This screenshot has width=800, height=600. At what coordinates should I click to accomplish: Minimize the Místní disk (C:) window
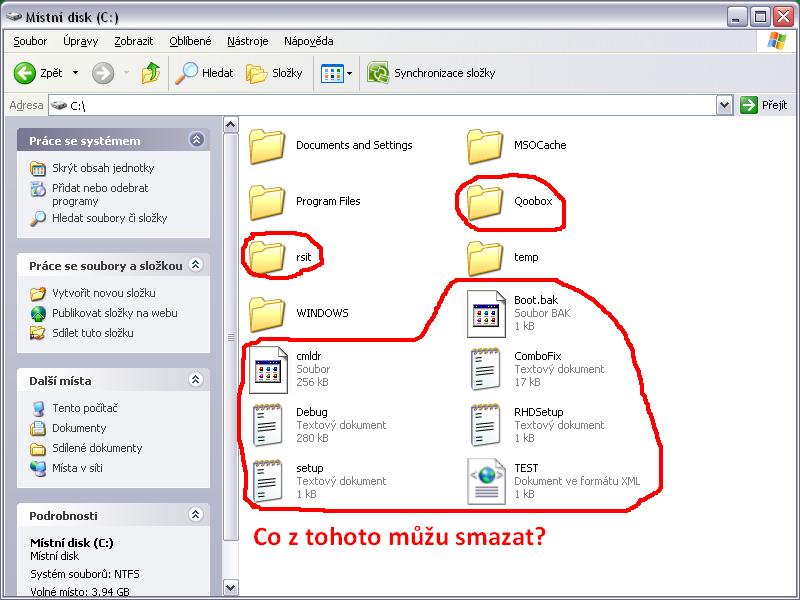[736, 17]
